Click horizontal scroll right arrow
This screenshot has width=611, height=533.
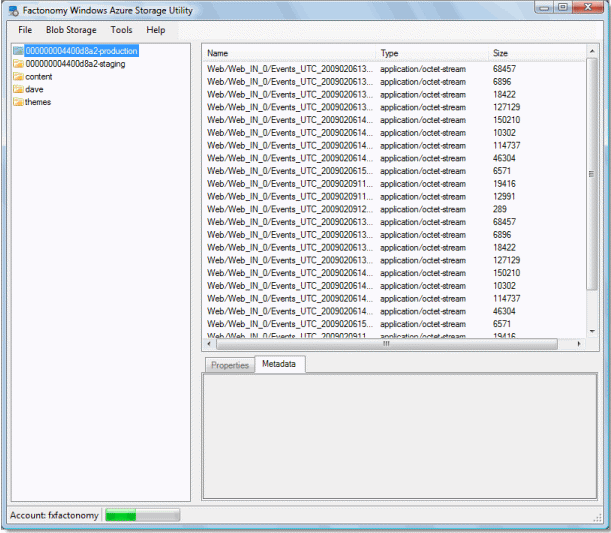pos(579,344)
